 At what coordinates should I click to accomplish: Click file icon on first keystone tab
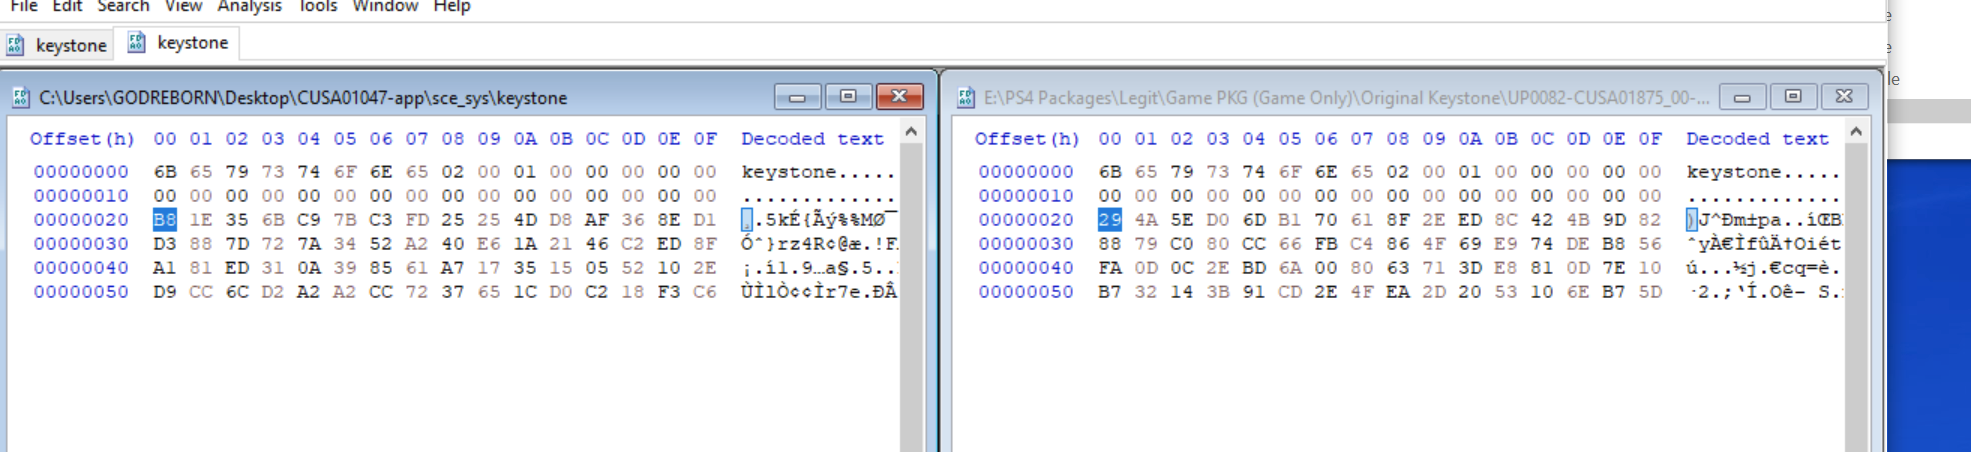[x=15, y=45]
